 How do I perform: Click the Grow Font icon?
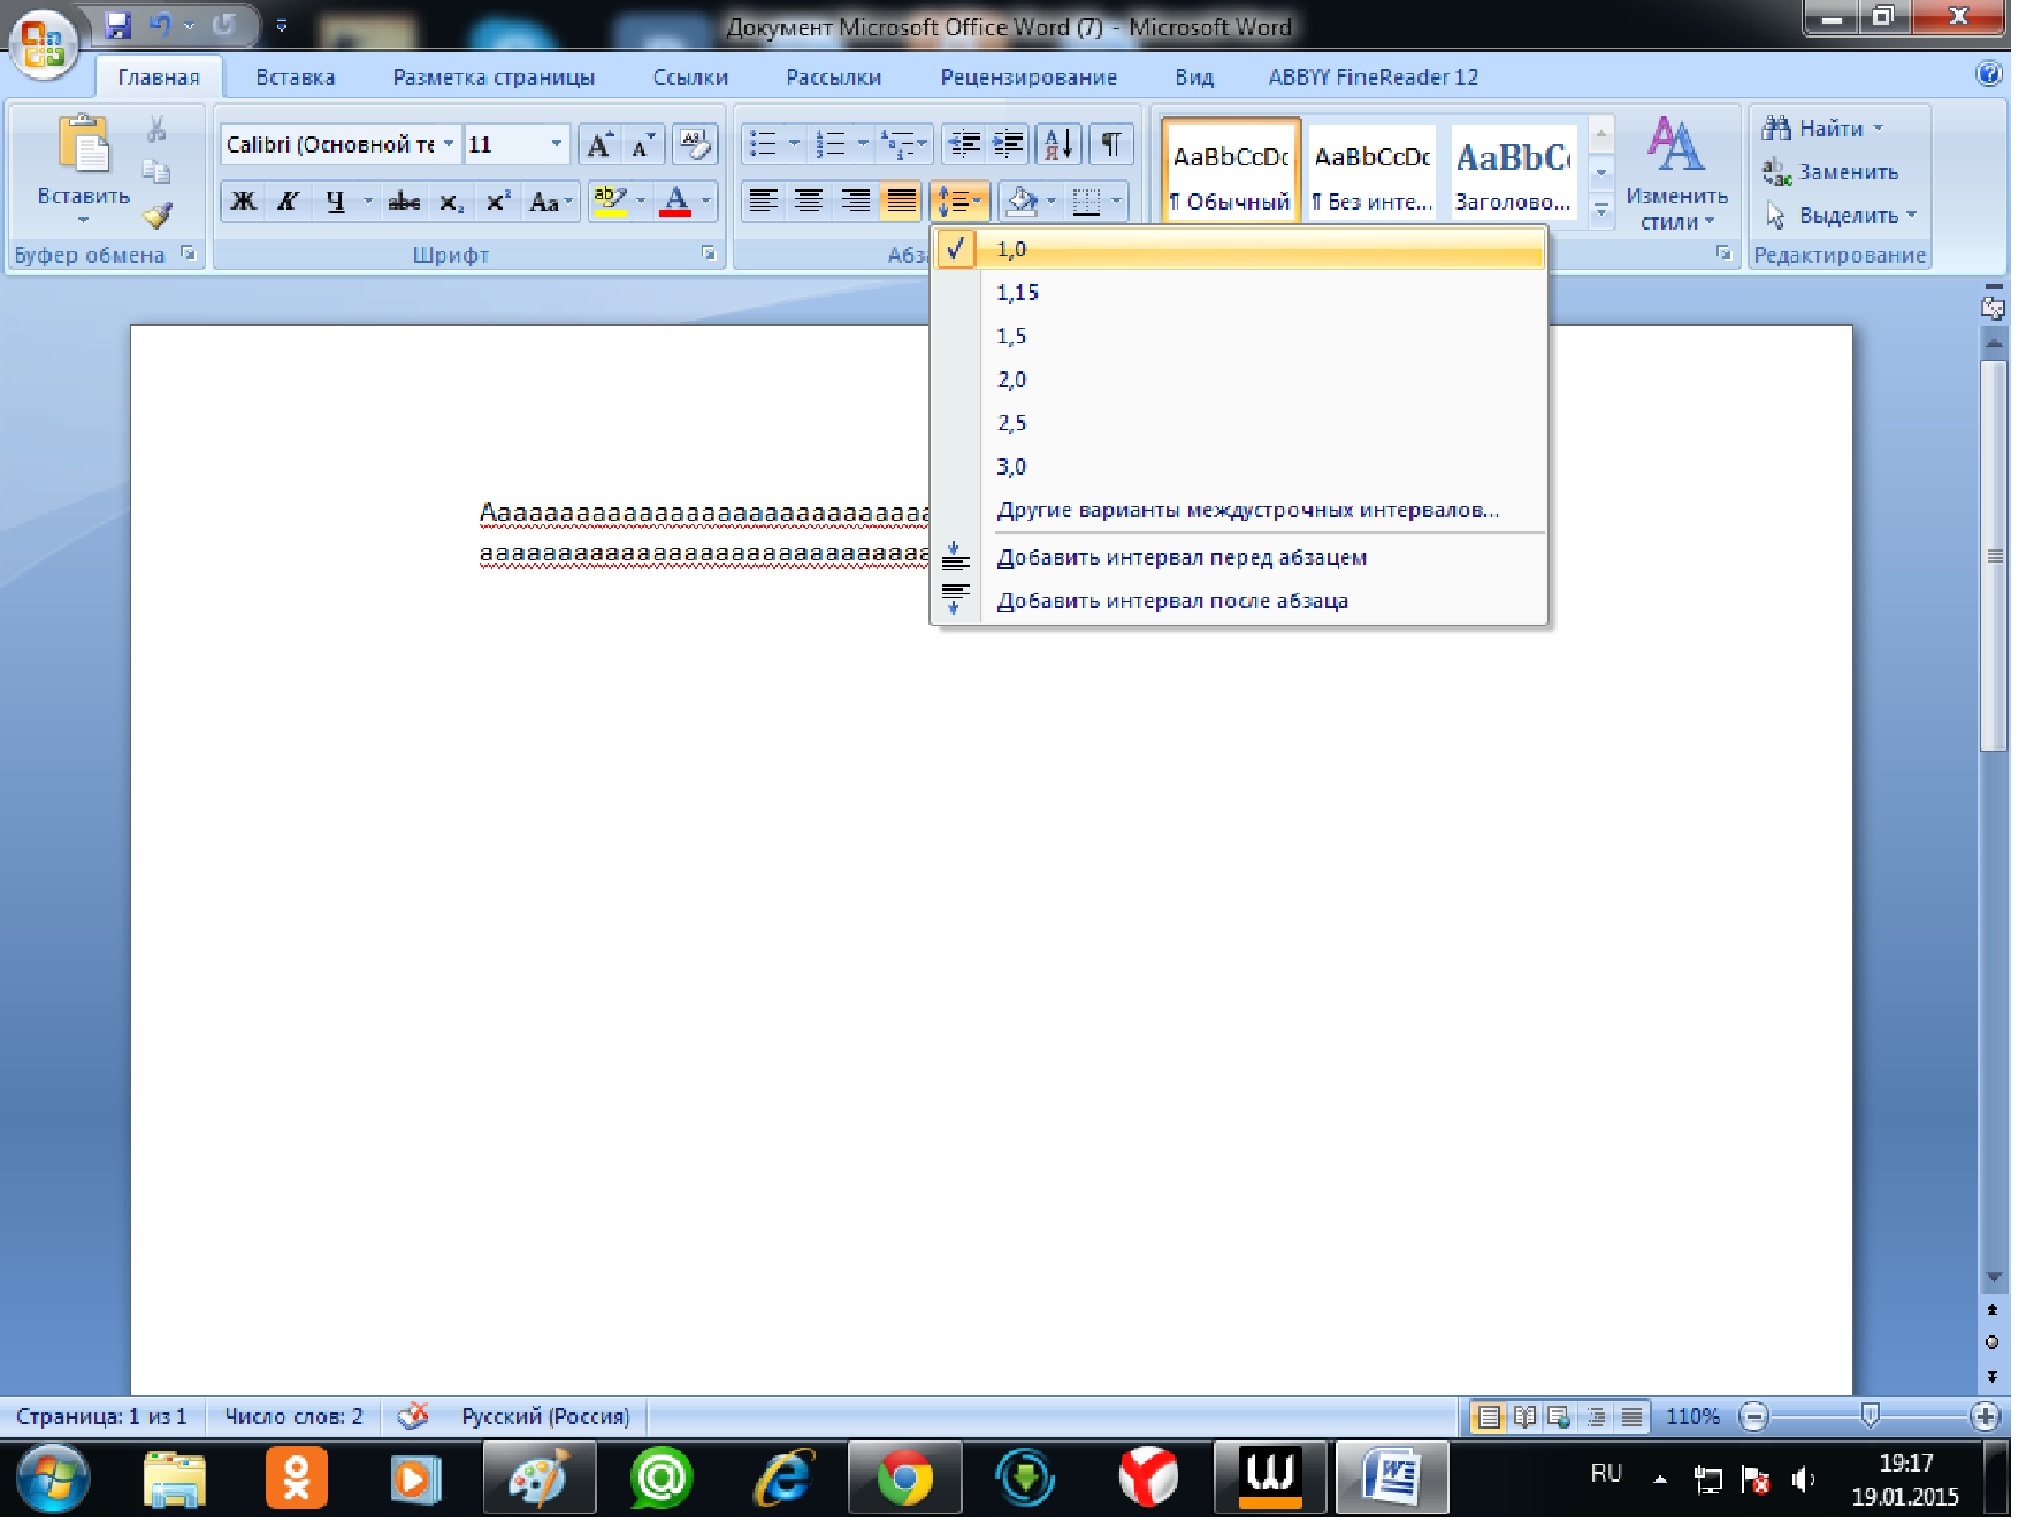[x=599, y=145]
